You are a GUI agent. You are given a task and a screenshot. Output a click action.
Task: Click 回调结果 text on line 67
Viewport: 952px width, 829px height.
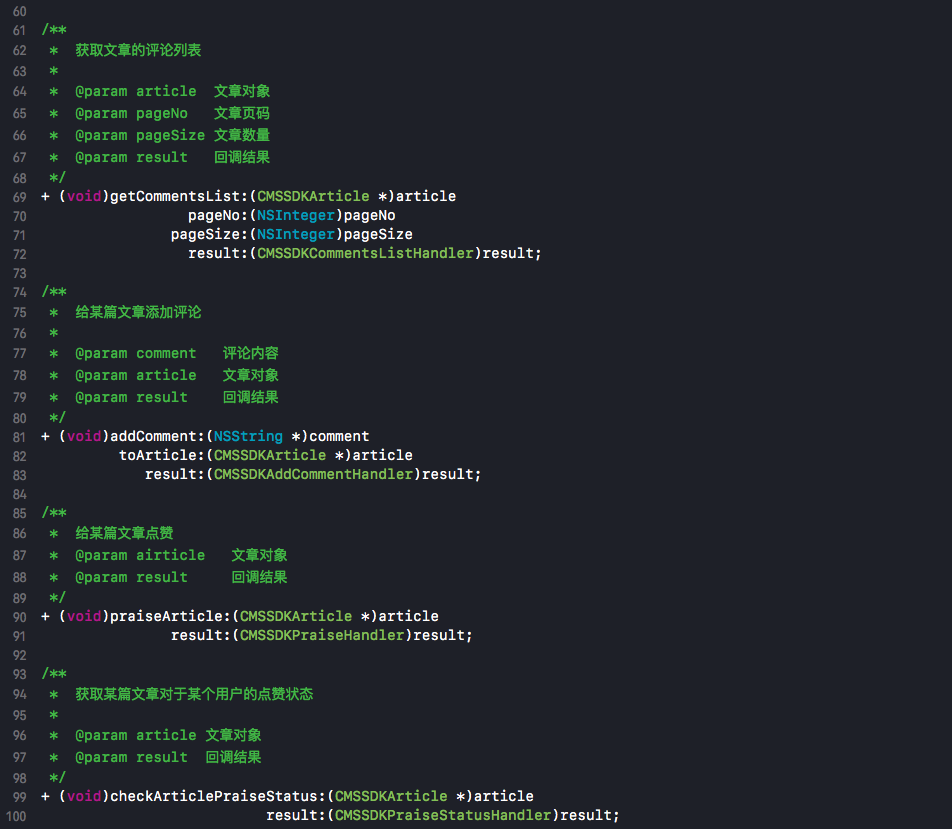242,157
